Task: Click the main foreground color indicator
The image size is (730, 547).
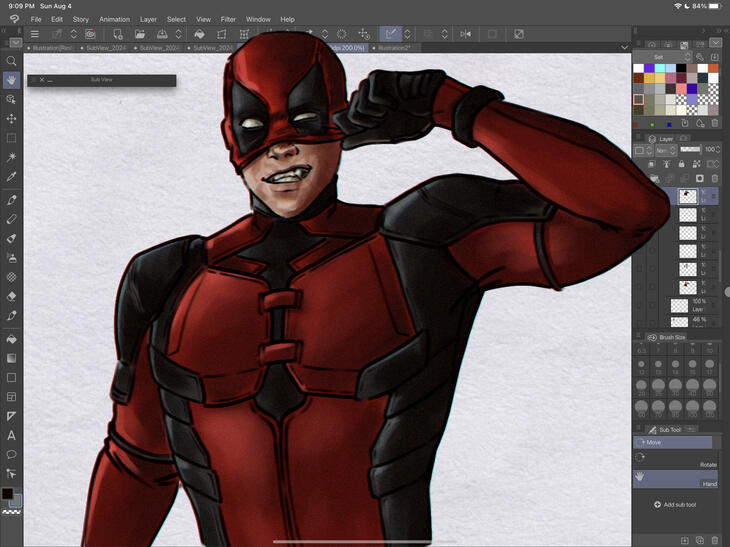Action: point(7,493)
